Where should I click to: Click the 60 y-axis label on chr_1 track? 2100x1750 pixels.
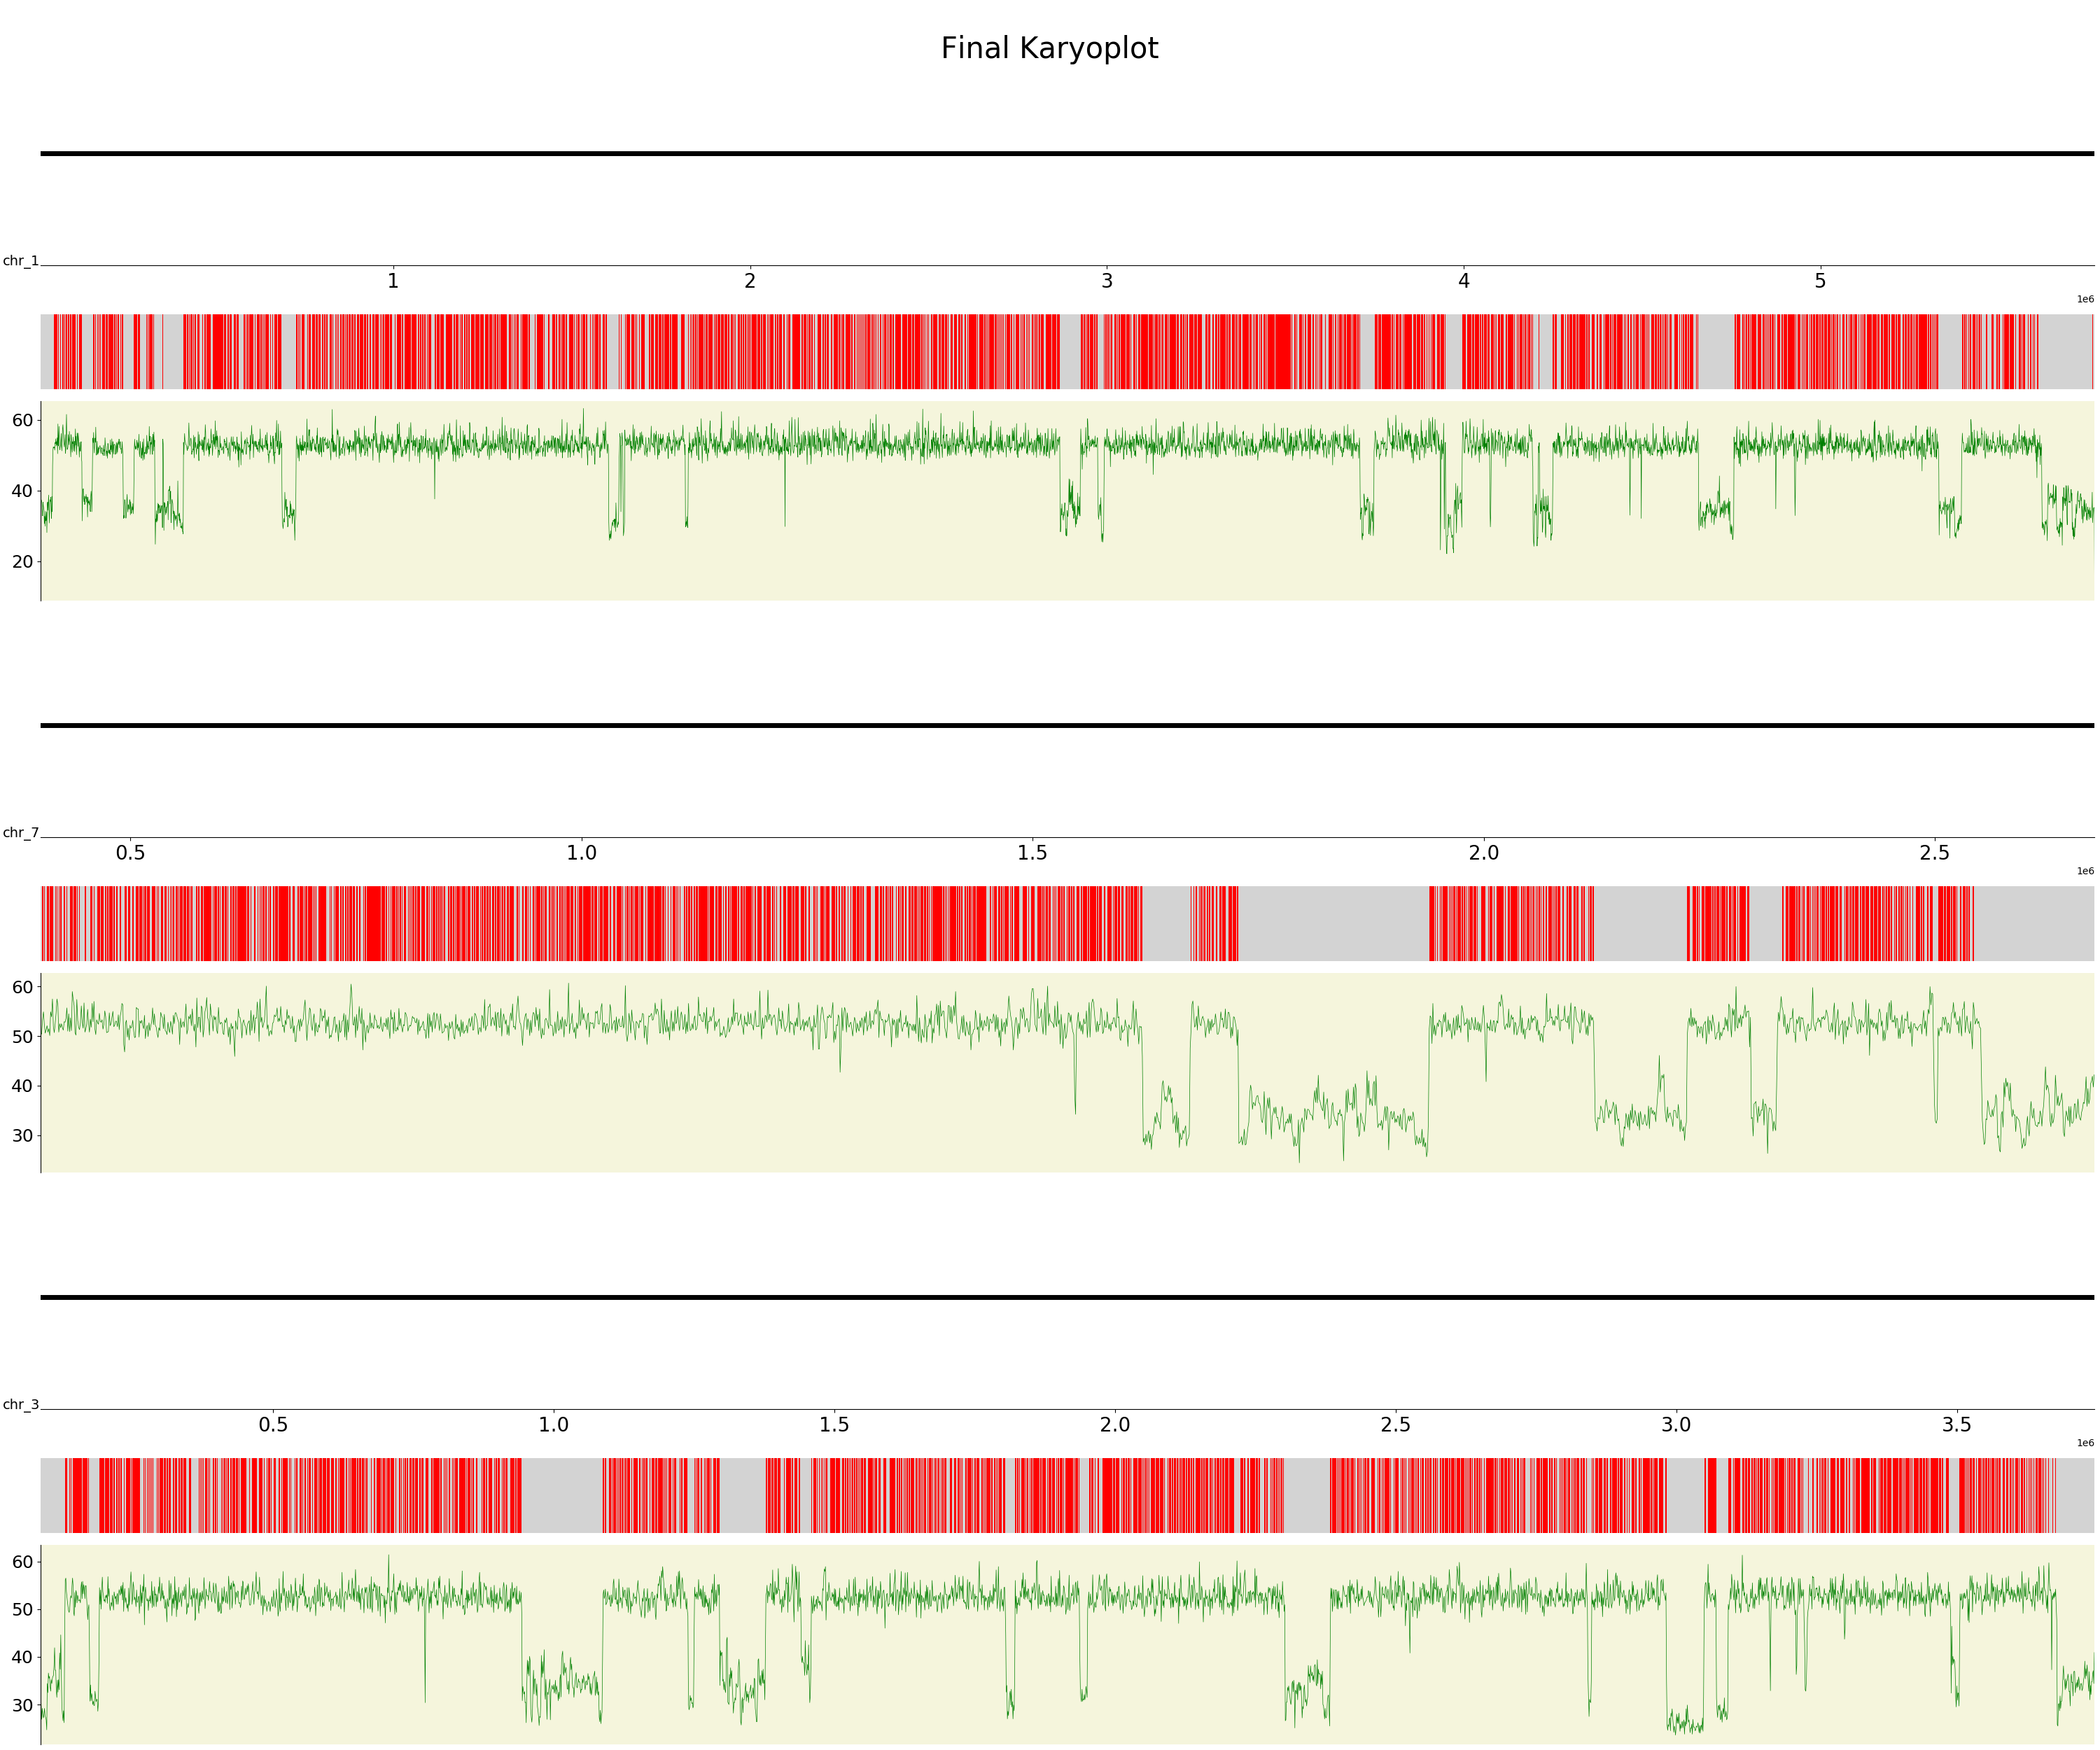pyautogui.click(x=22, y=420)
